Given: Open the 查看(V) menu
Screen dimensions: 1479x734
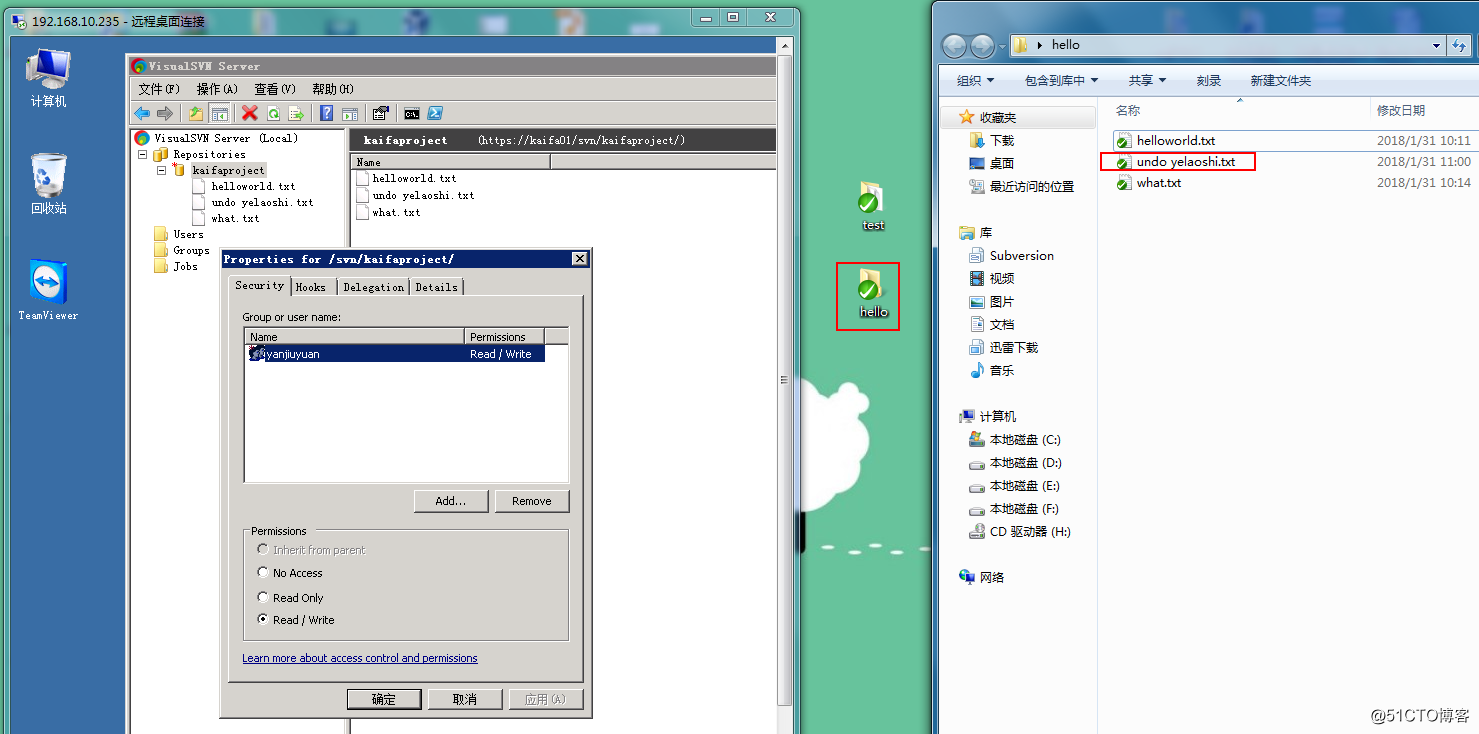Looking at the screenshot, I should (x=275, y=89).
